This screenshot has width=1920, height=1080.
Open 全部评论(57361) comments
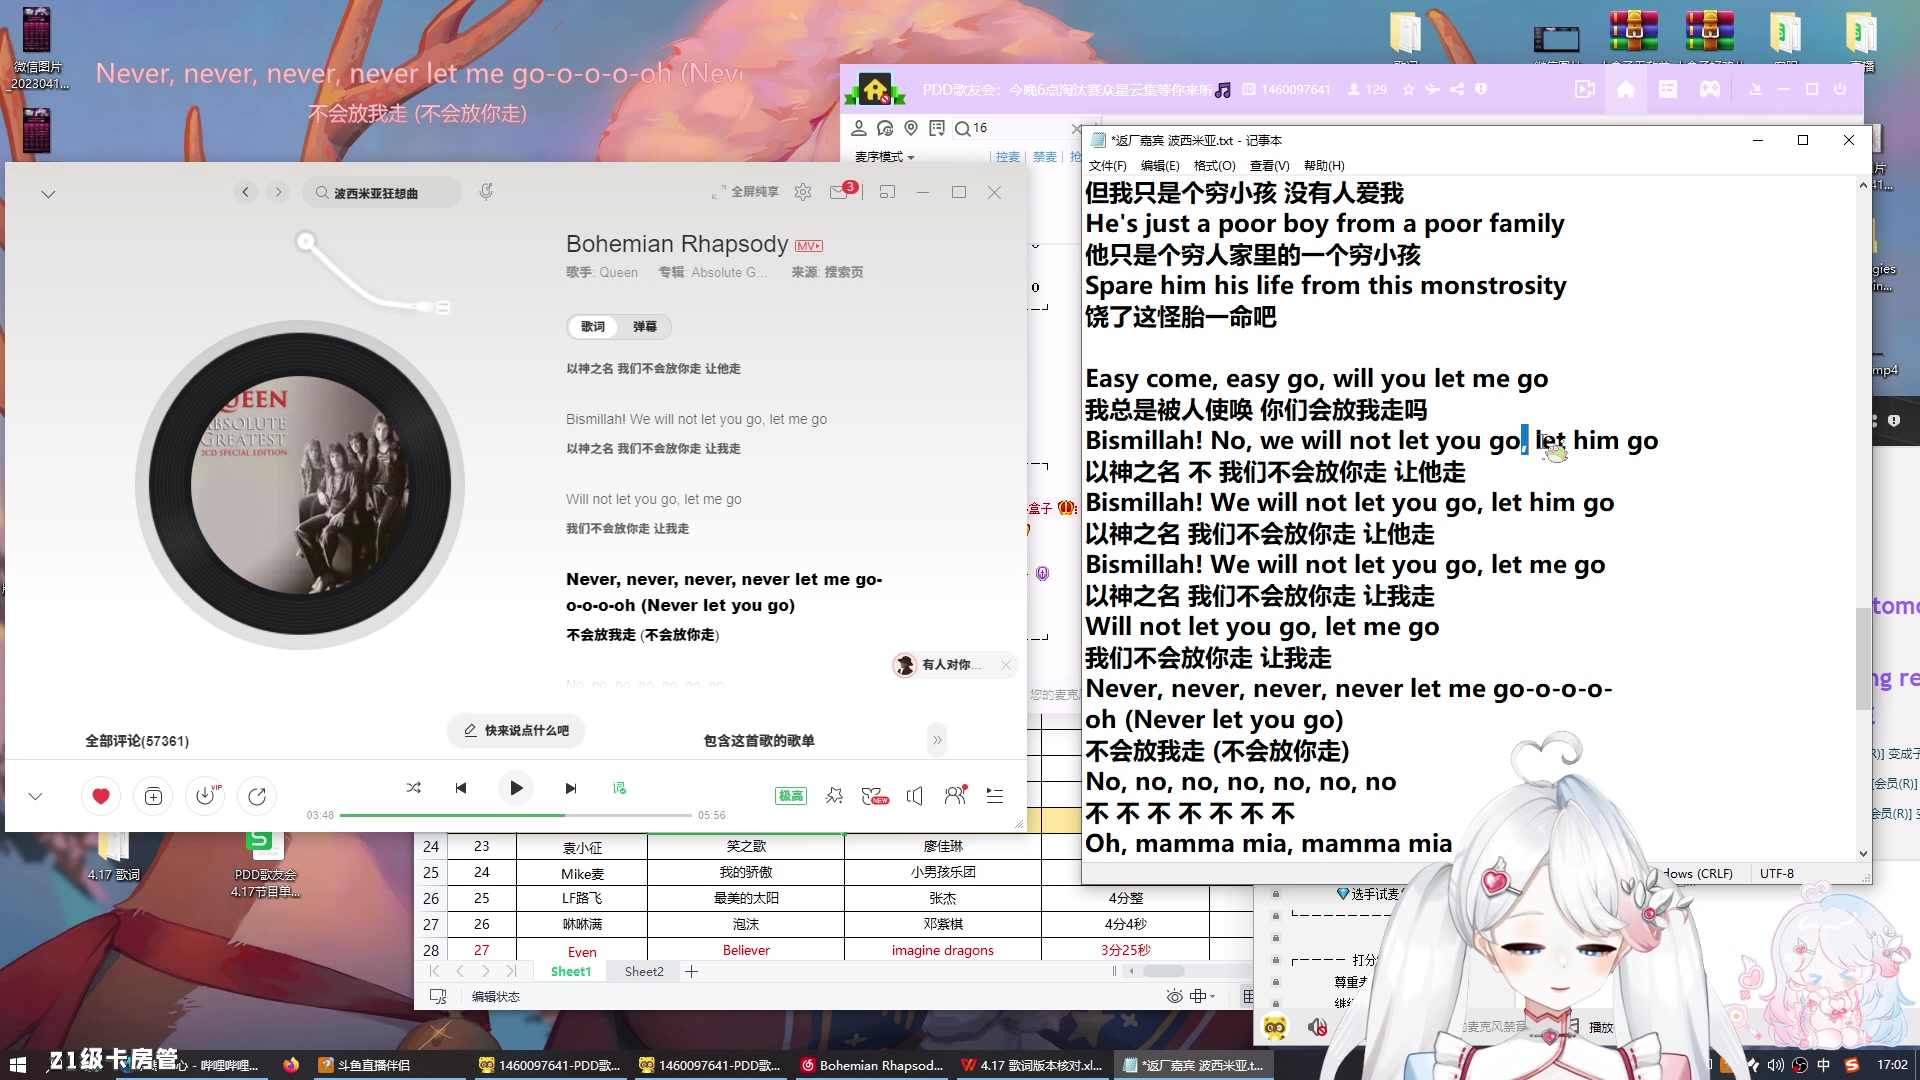pyautogui.click(x=137, y=740)
